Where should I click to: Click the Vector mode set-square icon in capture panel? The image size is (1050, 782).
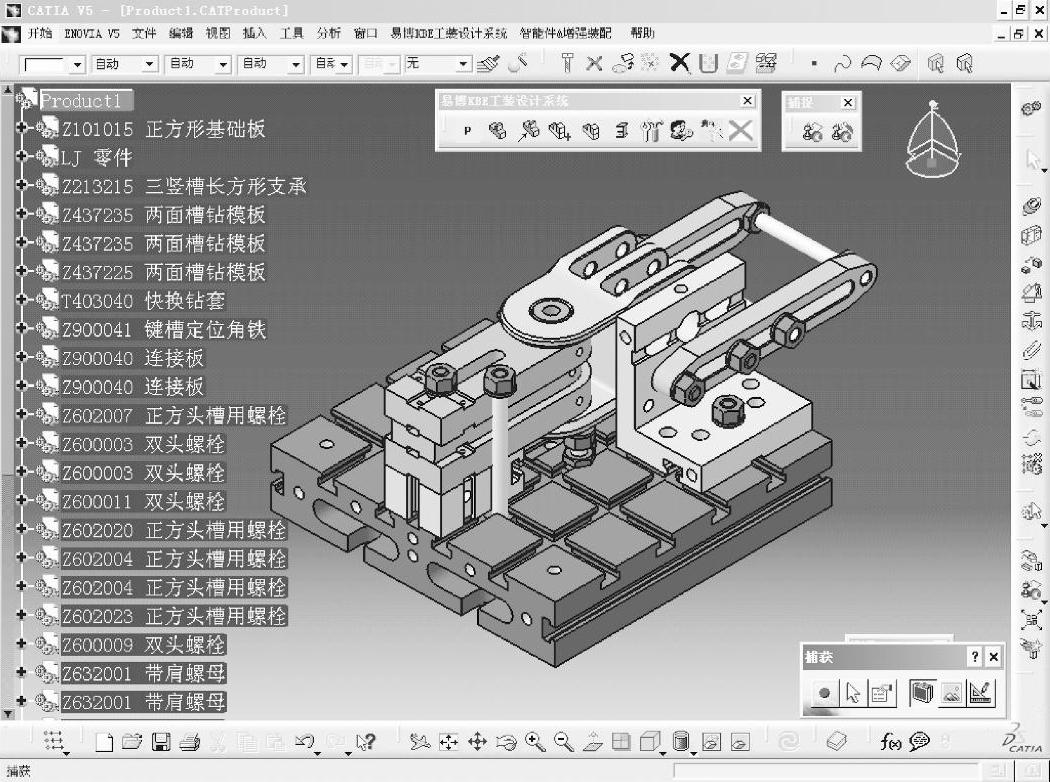pyautogui.click(x=980, y=693)
